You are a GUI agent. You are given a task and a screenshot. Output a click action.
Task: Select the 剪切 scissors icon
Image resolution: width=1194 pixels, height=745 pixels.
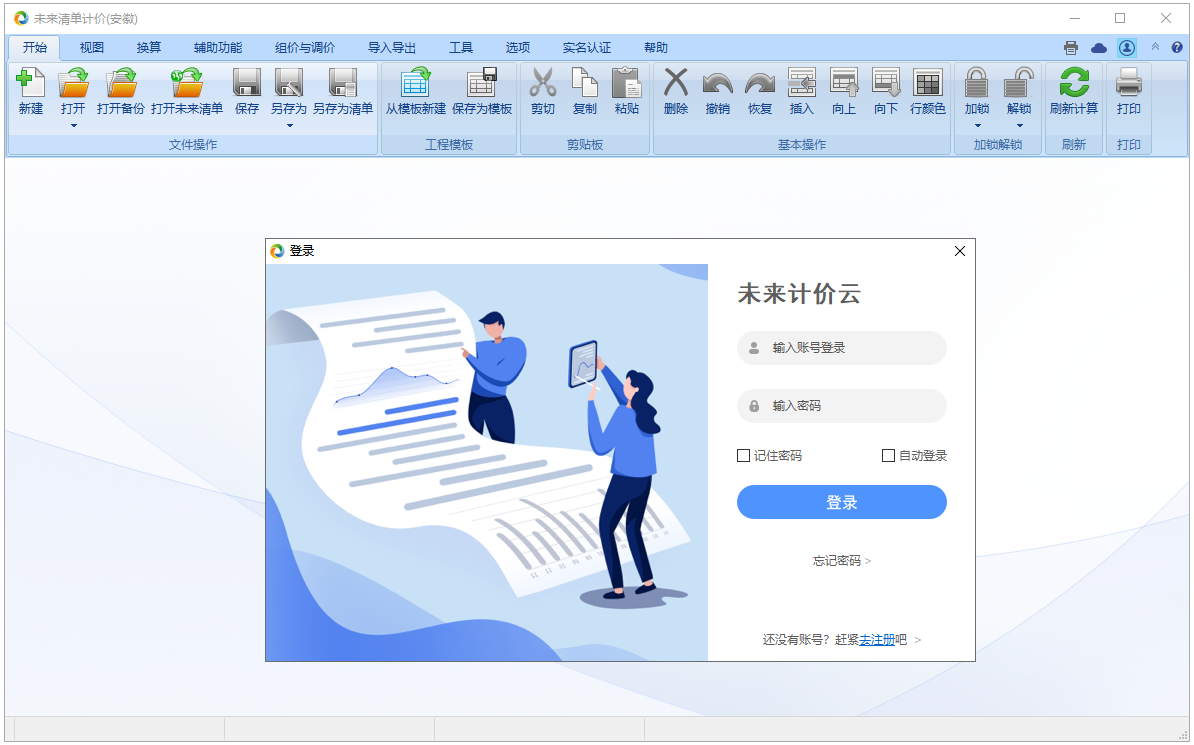click(543, 82)
